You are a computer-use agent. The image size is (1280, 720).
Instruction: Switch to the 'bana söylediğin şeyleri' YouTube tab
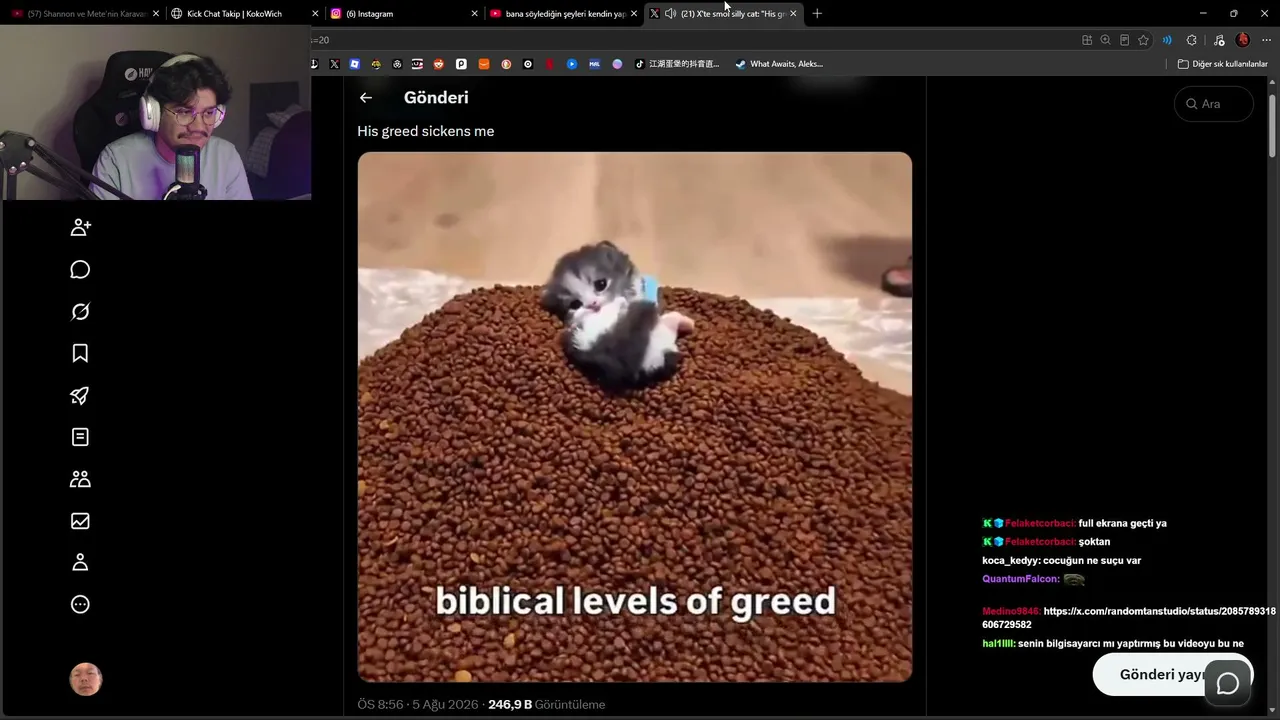[565, 14]
